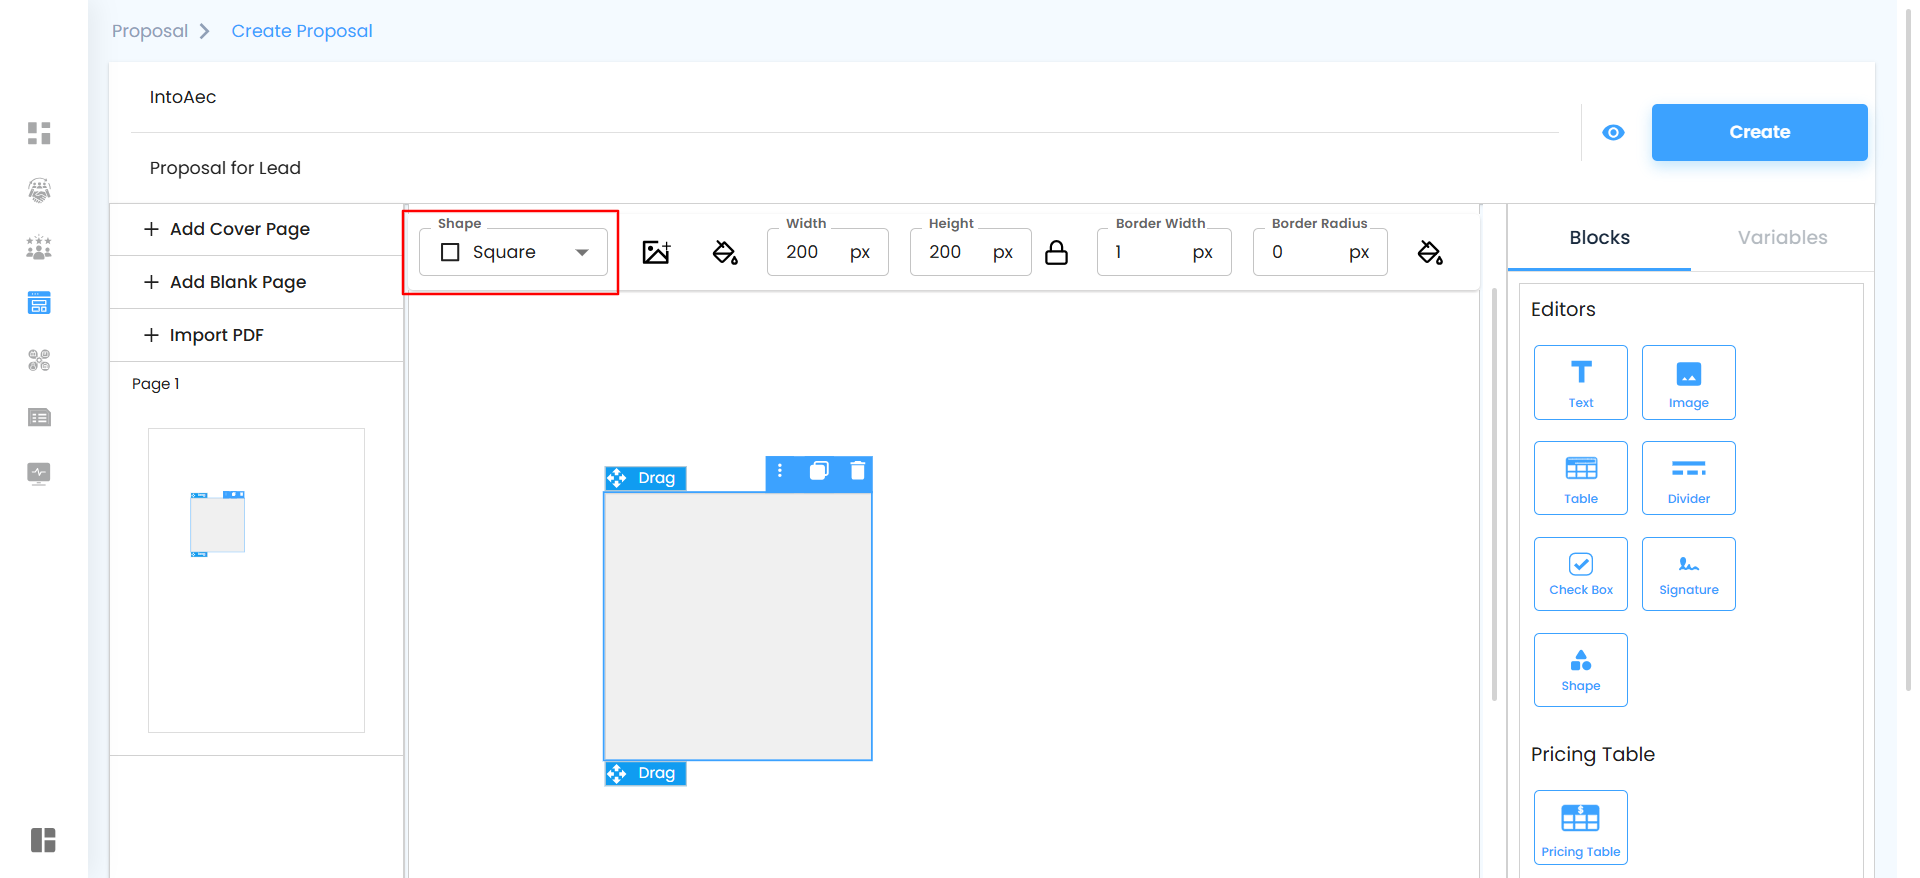This screenshot has height=878, width=1920.
Task: Add a Divider editor block
Action: (x=1689, y=478)
